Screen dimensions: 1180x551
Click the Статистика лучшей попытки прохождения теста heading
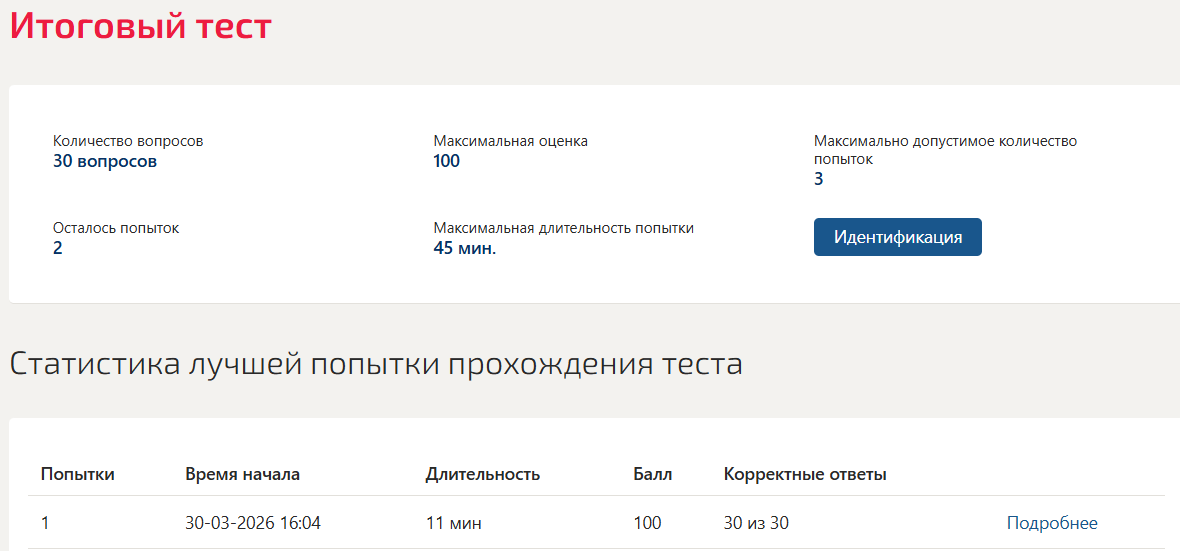376,364
